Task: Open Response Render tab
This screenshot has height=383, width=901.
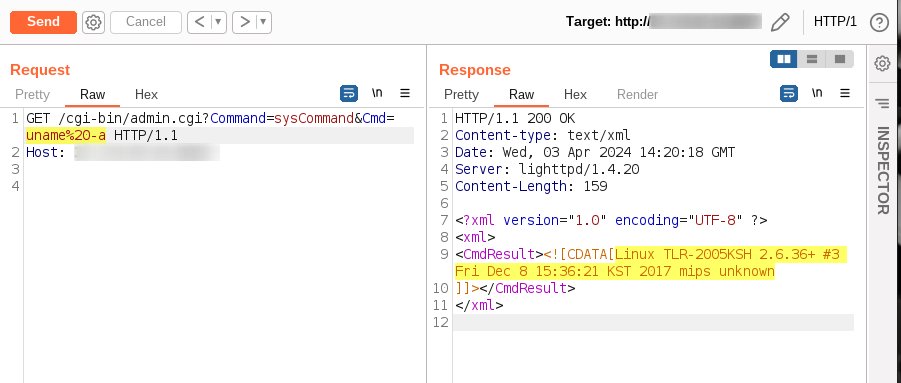Action: pyautogui.click(x=637, y=94)
